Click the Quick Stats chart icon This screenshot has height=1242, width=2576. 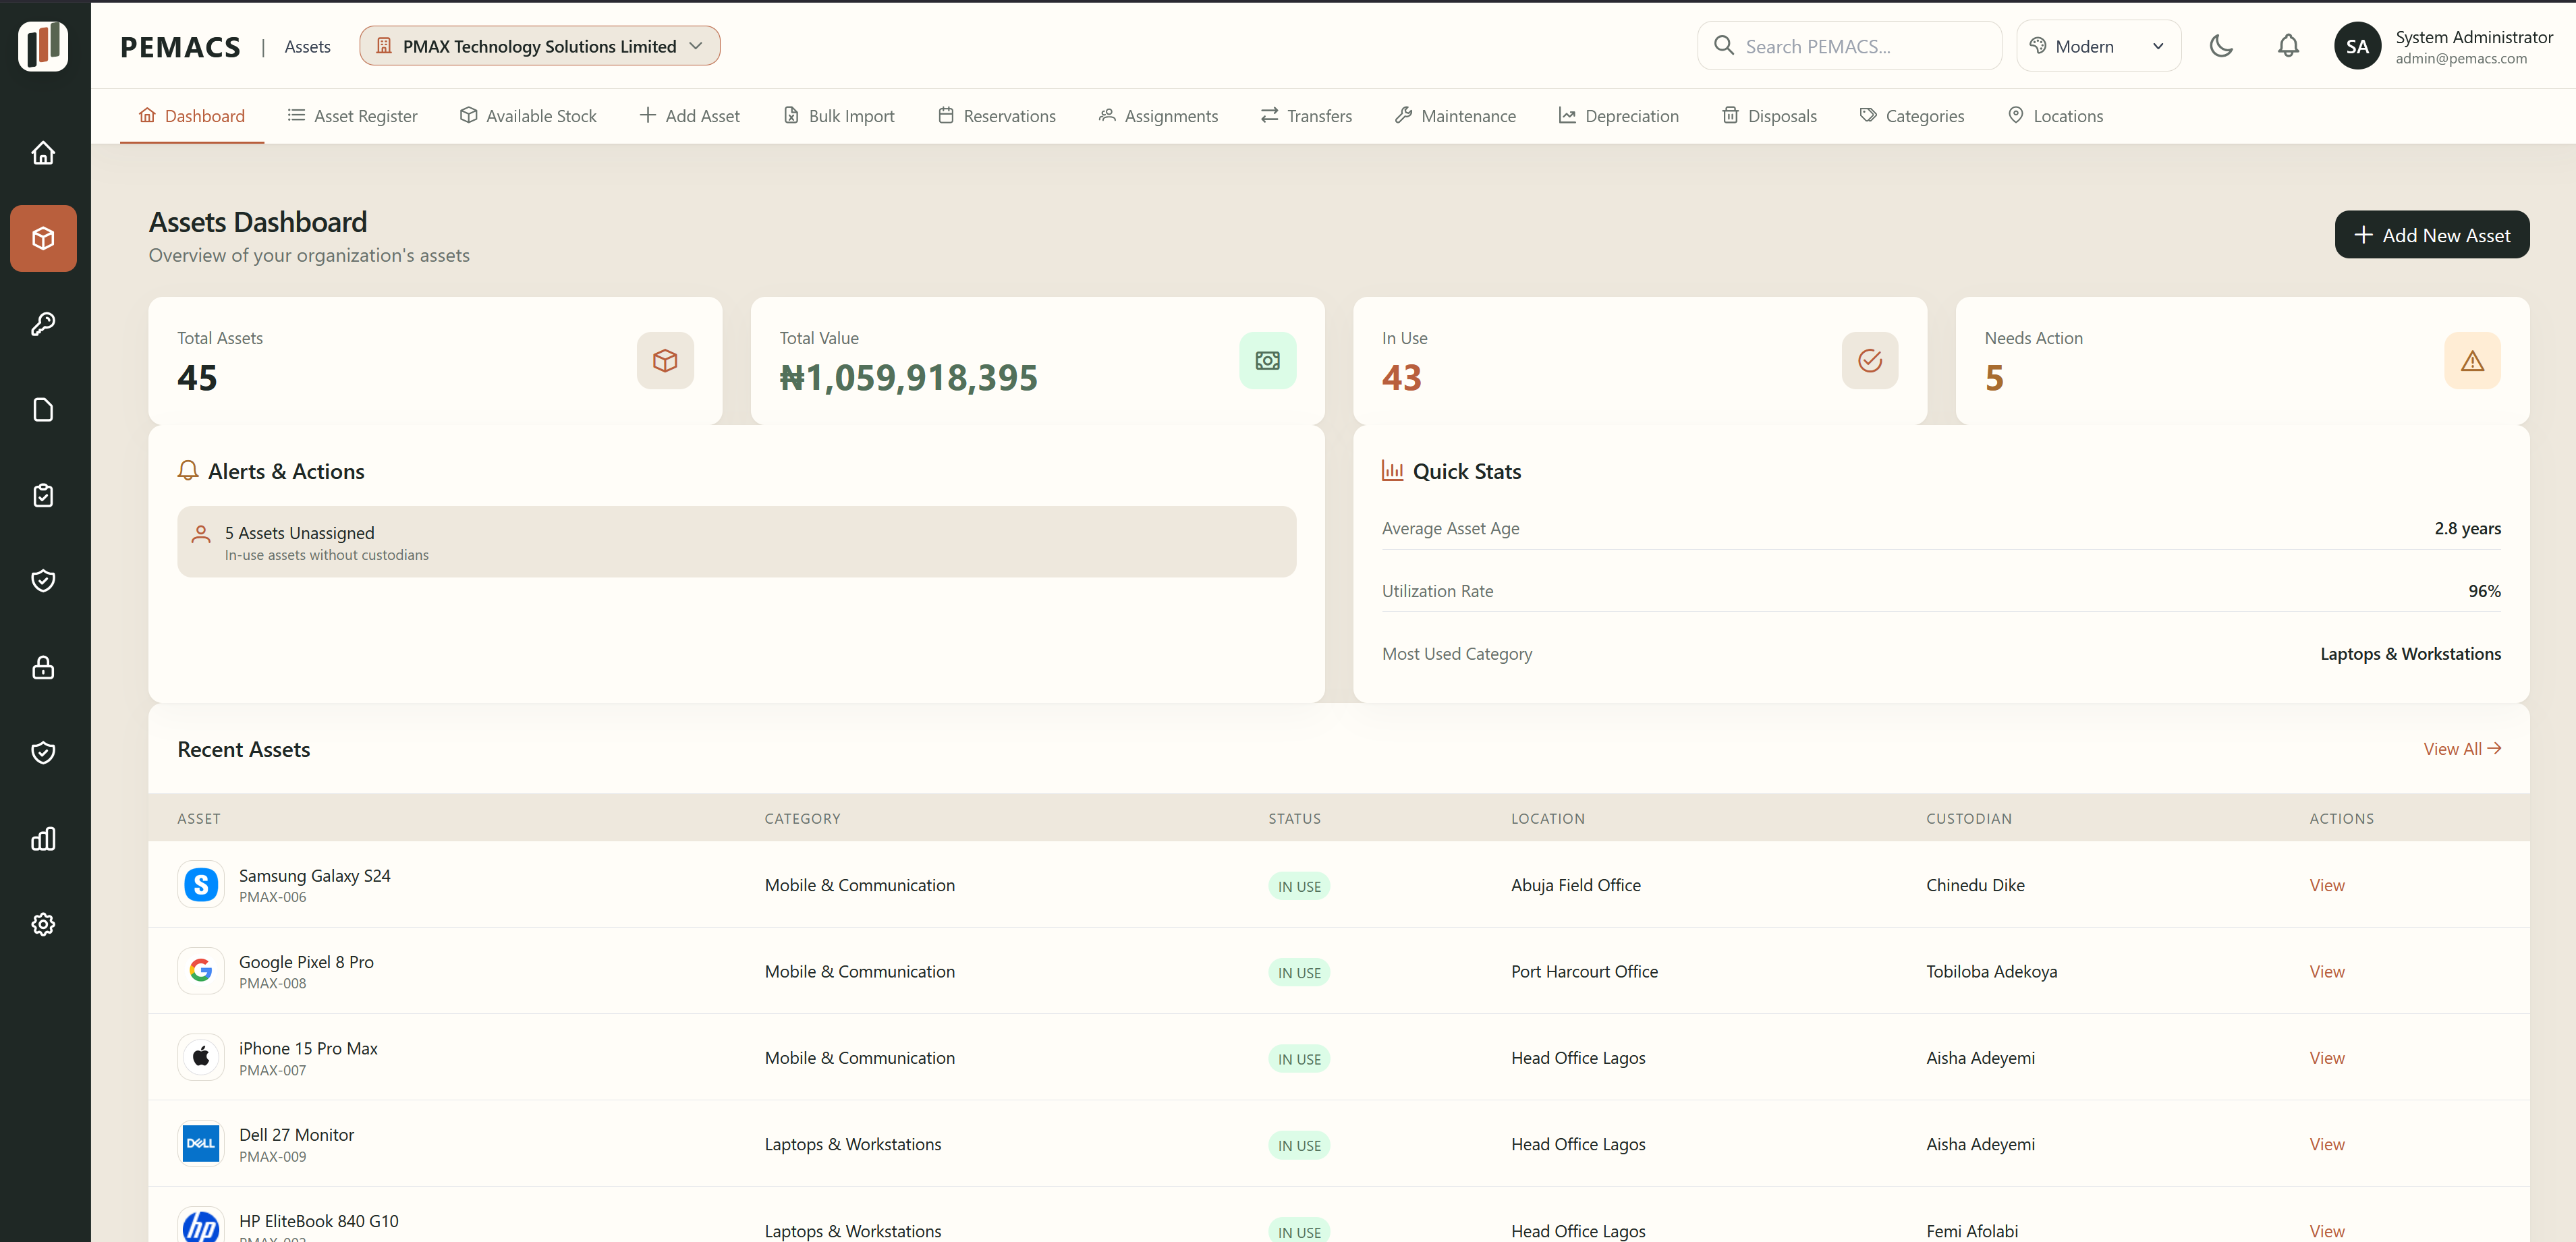click(1392, 471)
